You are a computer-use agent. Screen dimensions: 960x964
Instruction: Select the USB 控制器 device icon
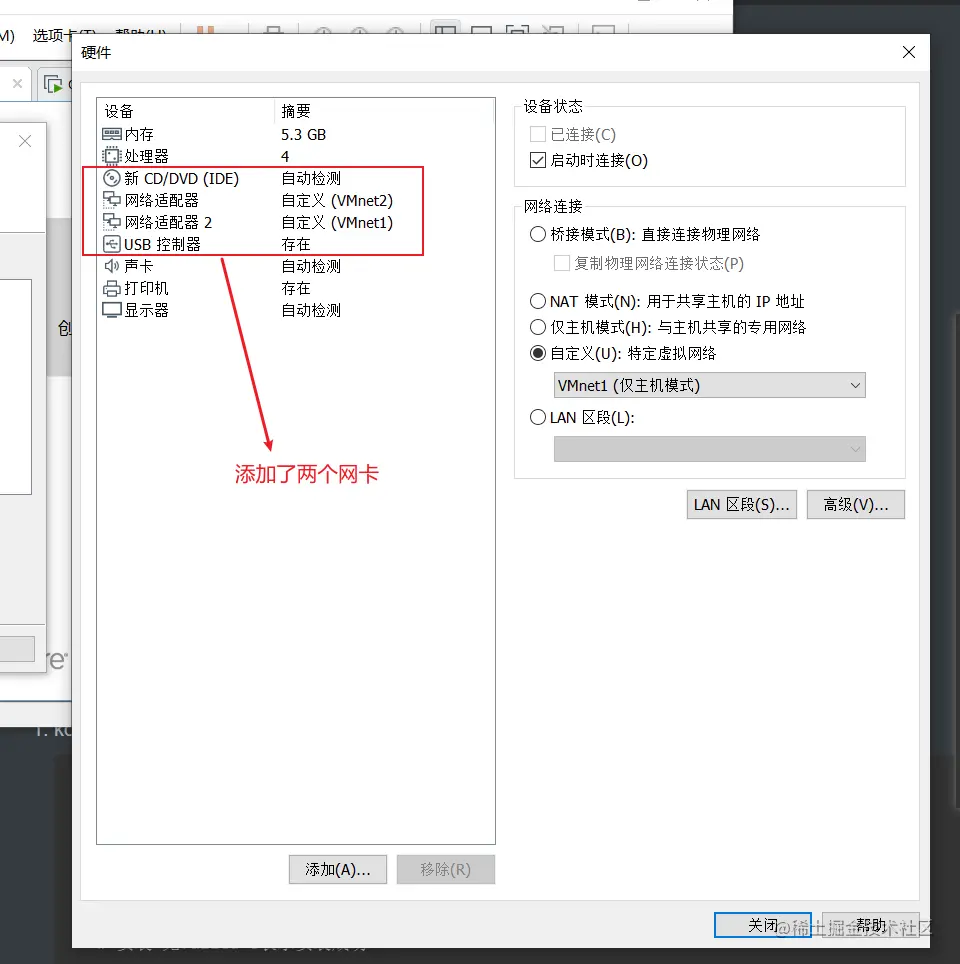[x=111, y=244]
